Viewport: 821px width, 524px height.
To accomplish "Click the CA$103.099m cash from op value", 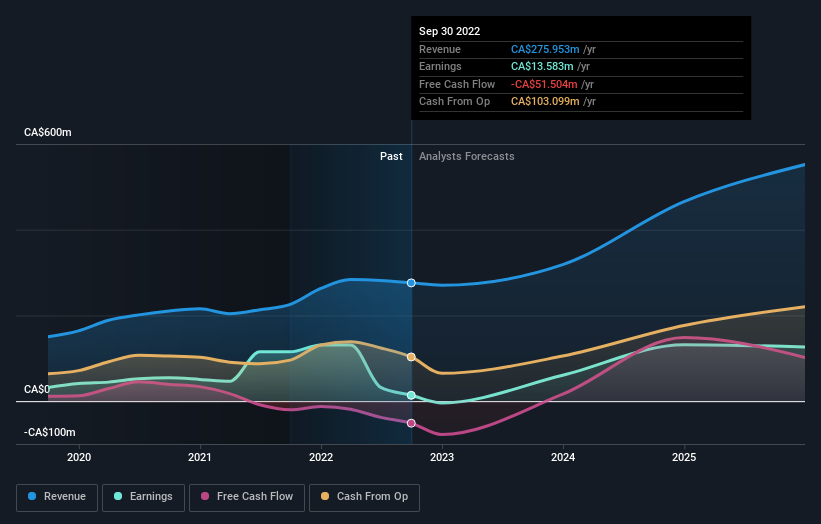I will 545,102.
